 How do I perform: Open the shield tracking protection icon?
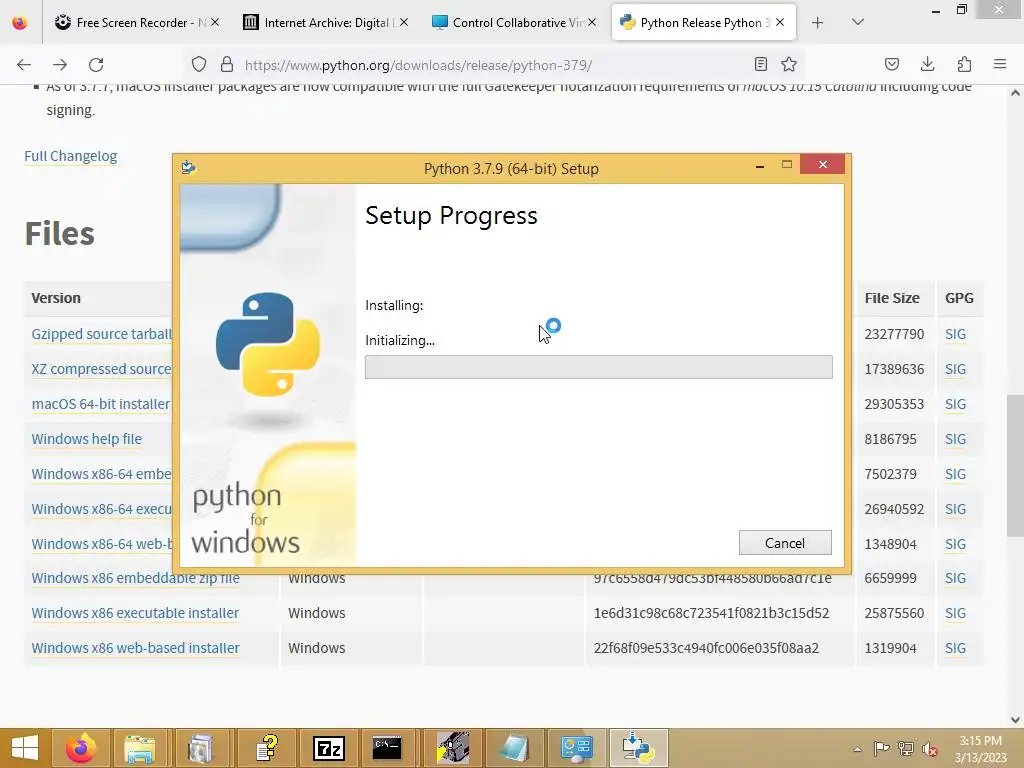(x=199, y=65)
